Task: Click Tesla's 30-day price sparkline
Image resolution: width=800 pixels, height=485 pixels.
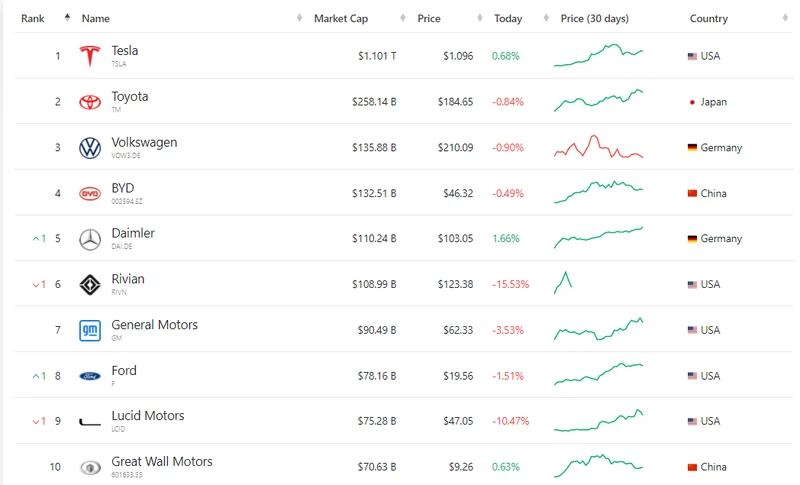Action: point(598,55)
